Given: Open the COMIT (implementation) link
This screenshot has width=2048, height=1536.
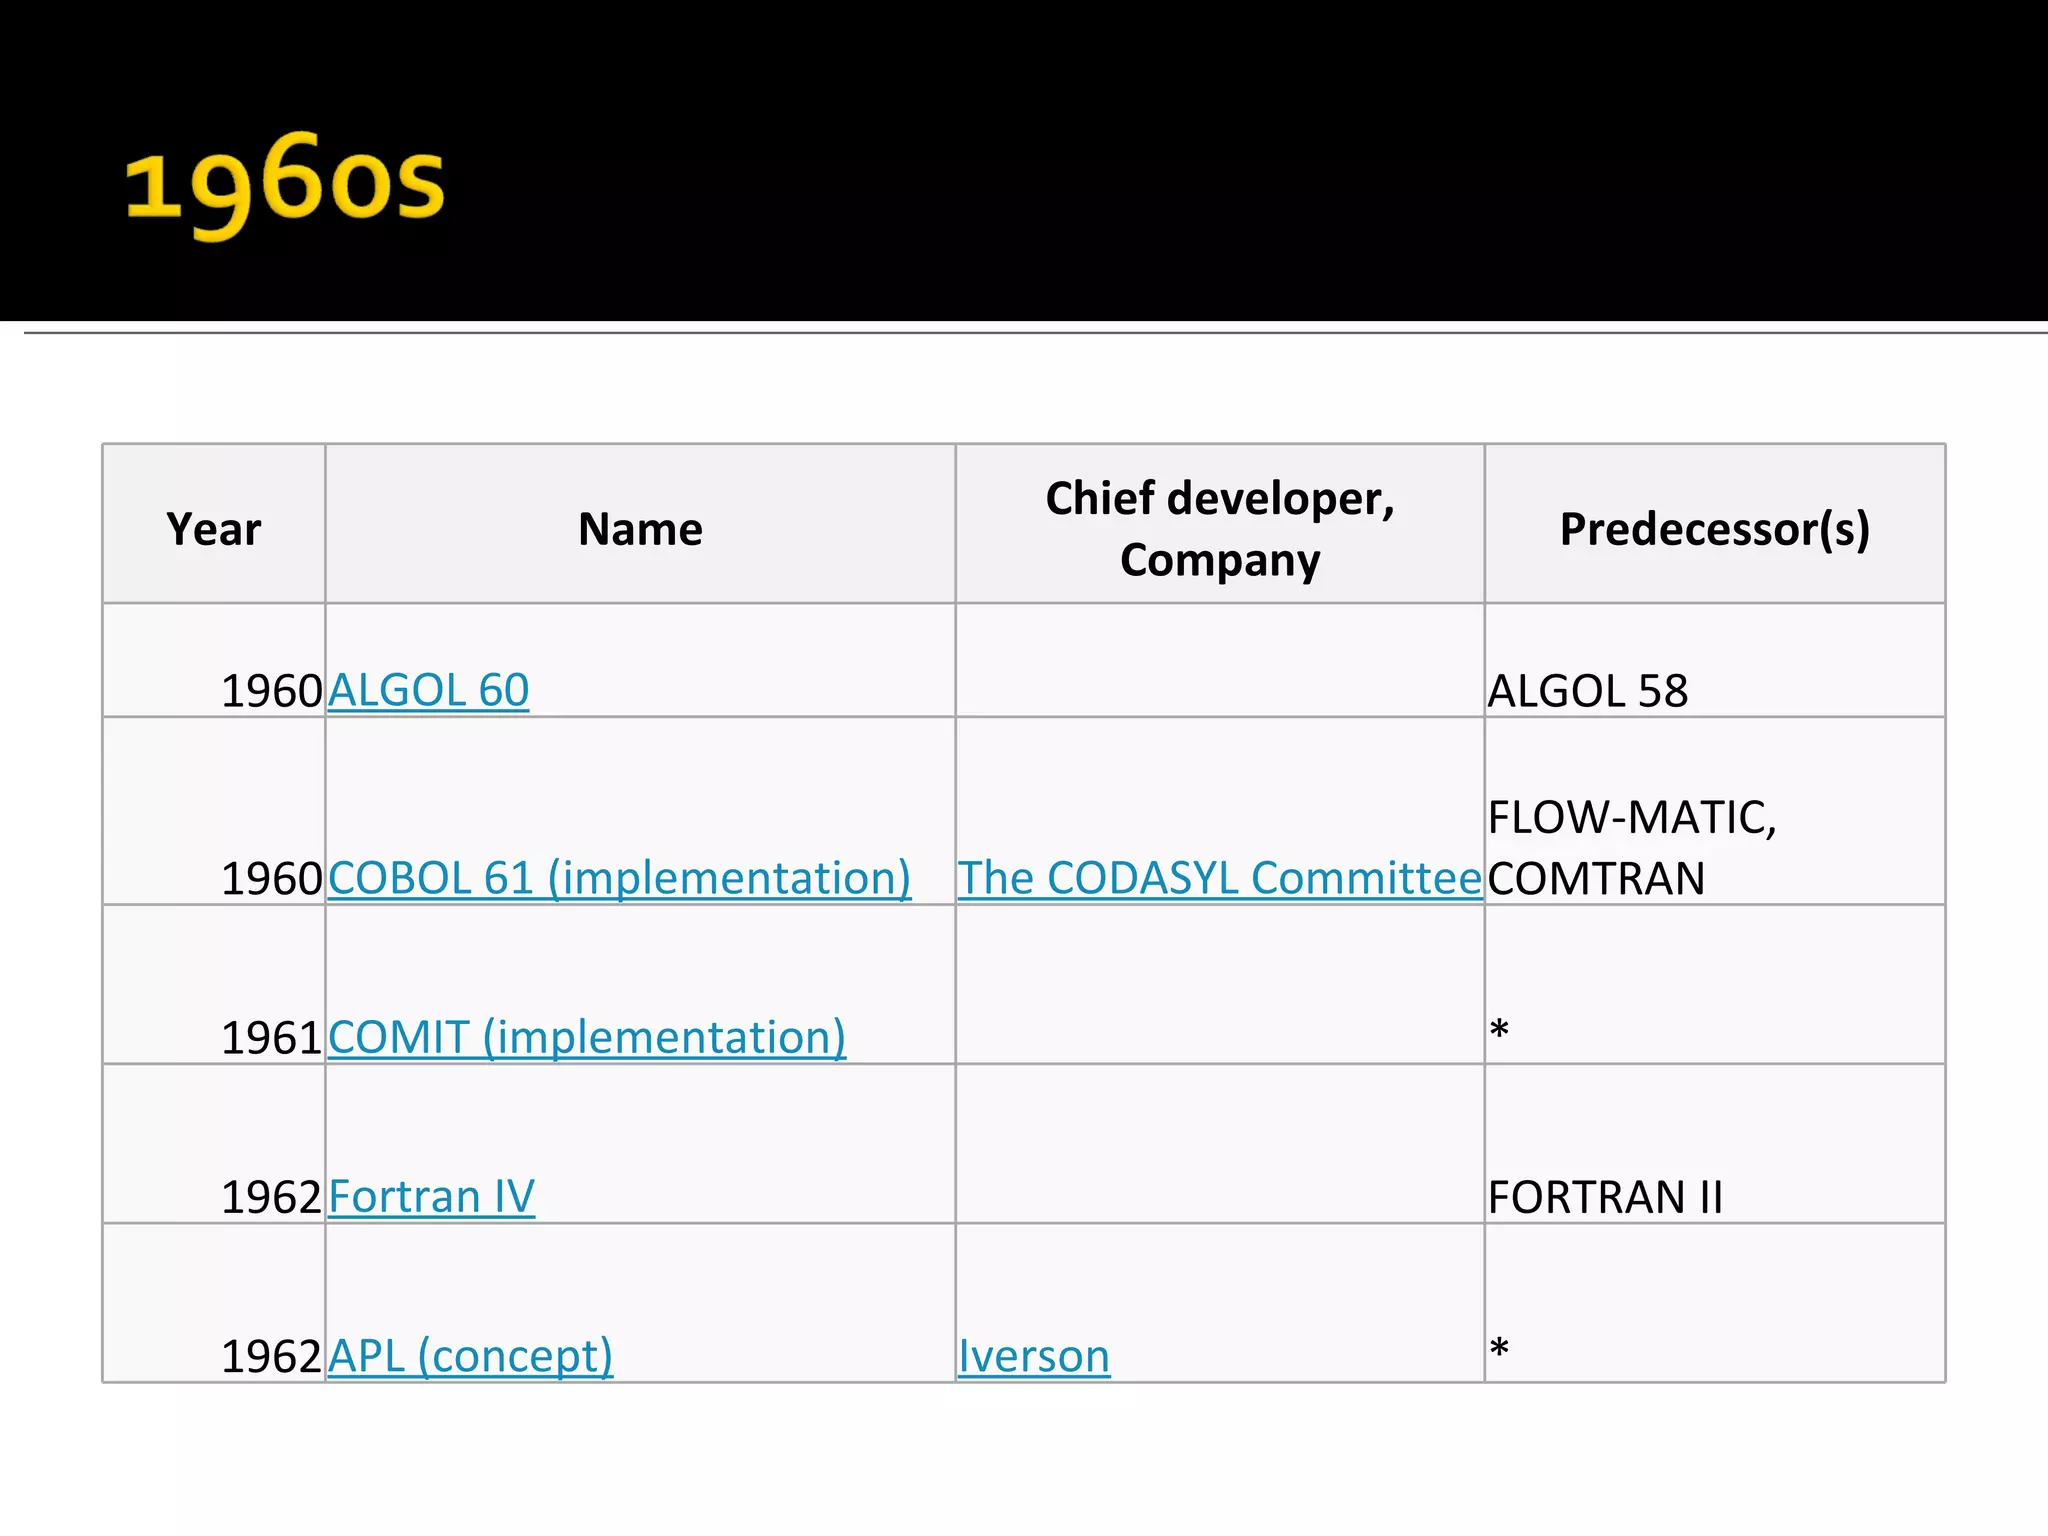Looking at the screenshot, I should pyautogui.click(x=587, y=1037).
